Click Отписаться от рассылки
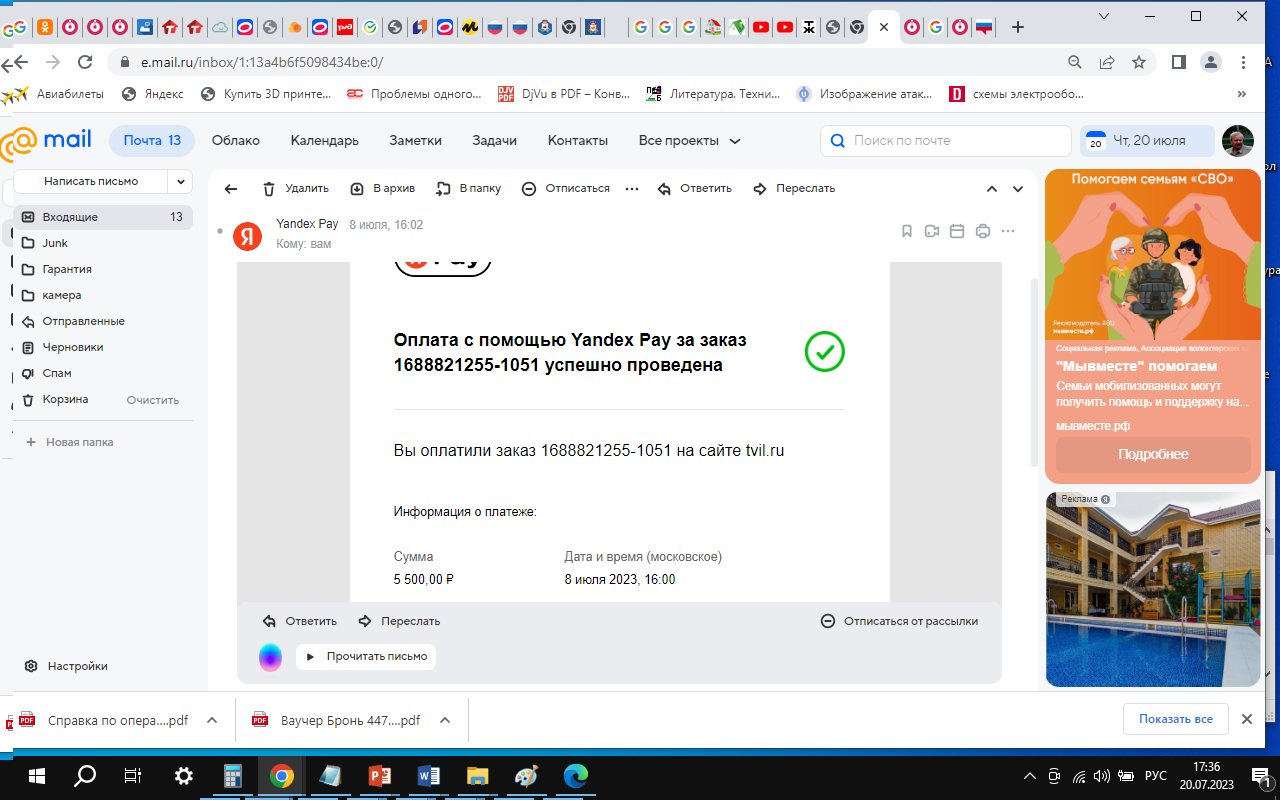 point(899,621)
